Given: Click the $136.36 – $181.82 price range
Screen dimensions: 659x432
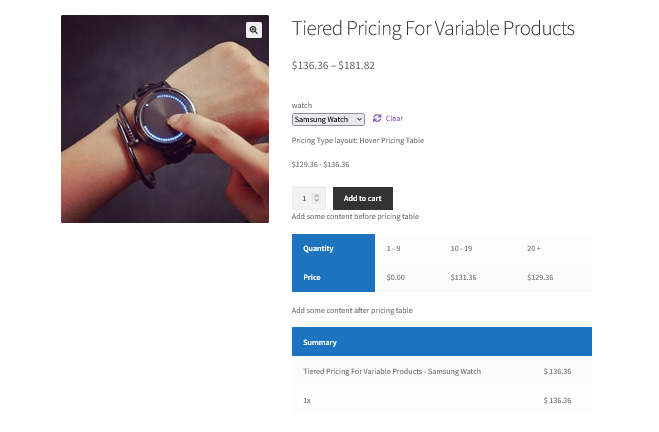Looking at the screenshot, I should coord(333,65).
